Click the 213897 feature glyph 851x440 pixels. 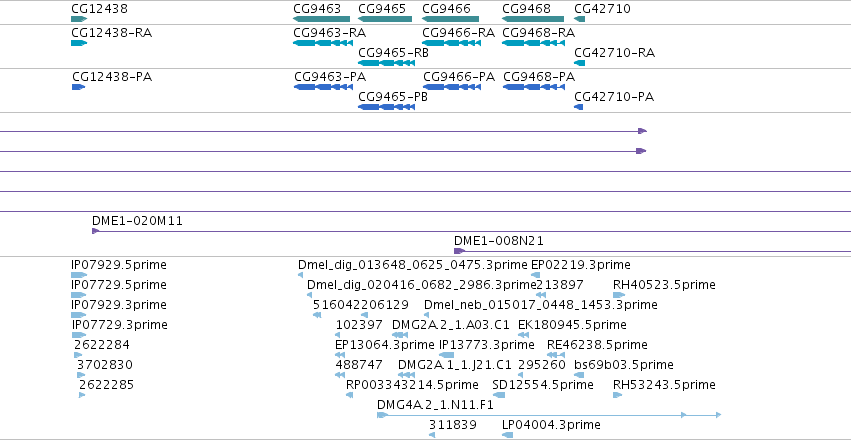point(540,295)
